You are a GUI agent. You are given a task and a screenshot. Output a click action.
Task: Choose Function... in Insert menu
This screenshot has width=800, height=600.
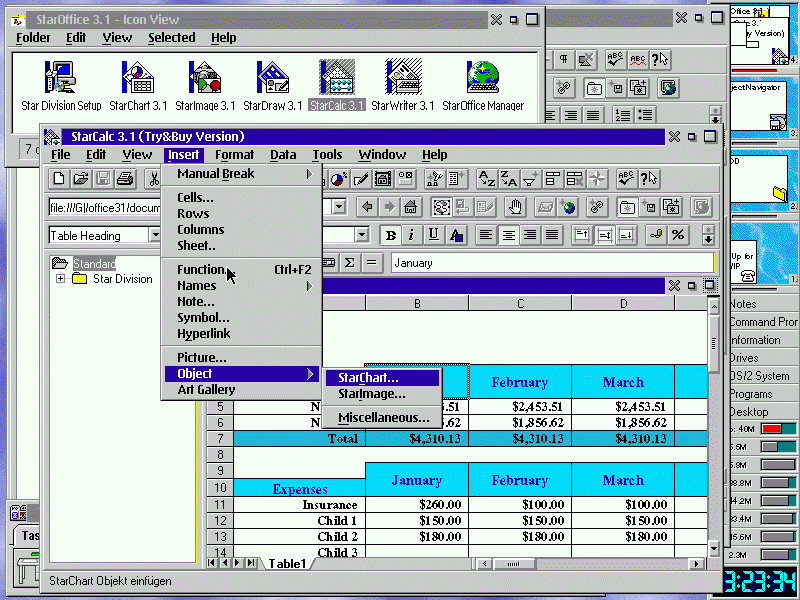click(x=242, y=269)
